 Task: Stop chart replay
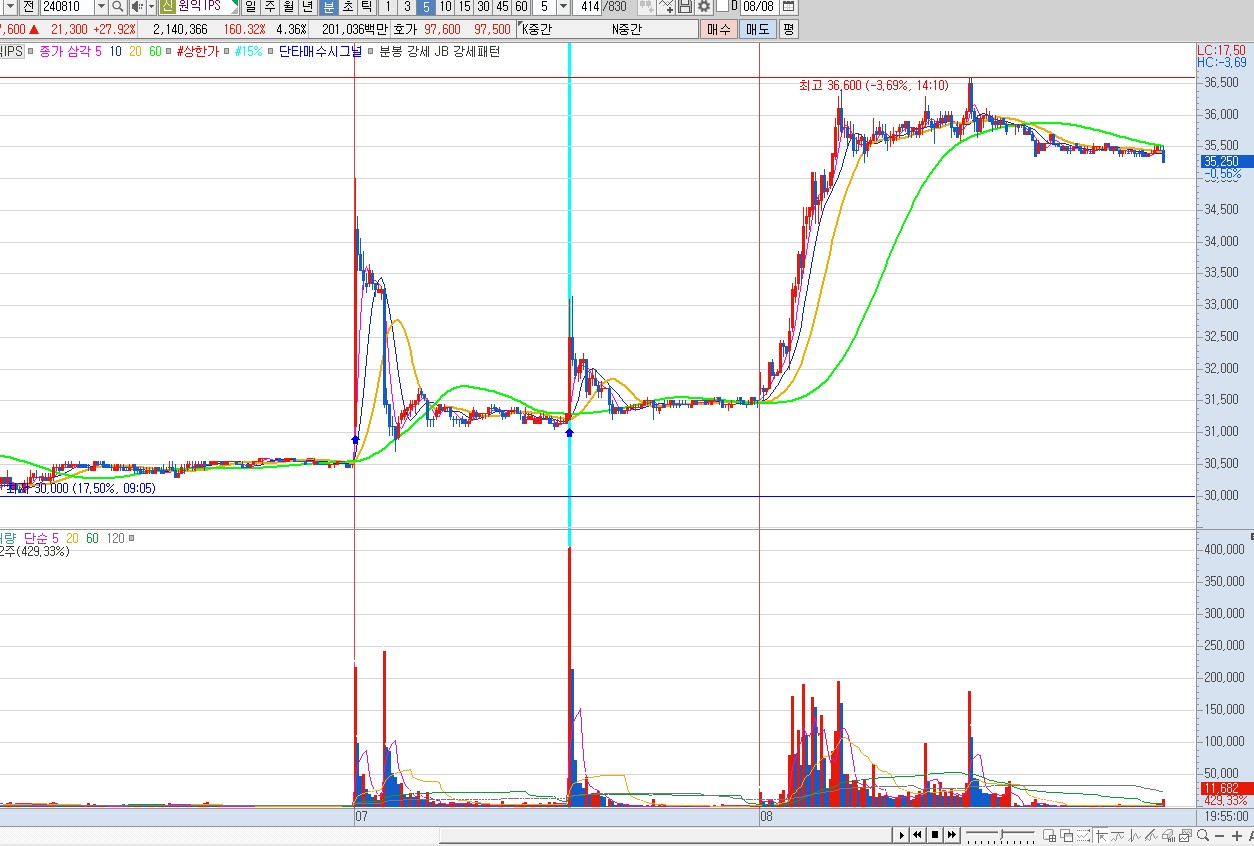(935, 835)
